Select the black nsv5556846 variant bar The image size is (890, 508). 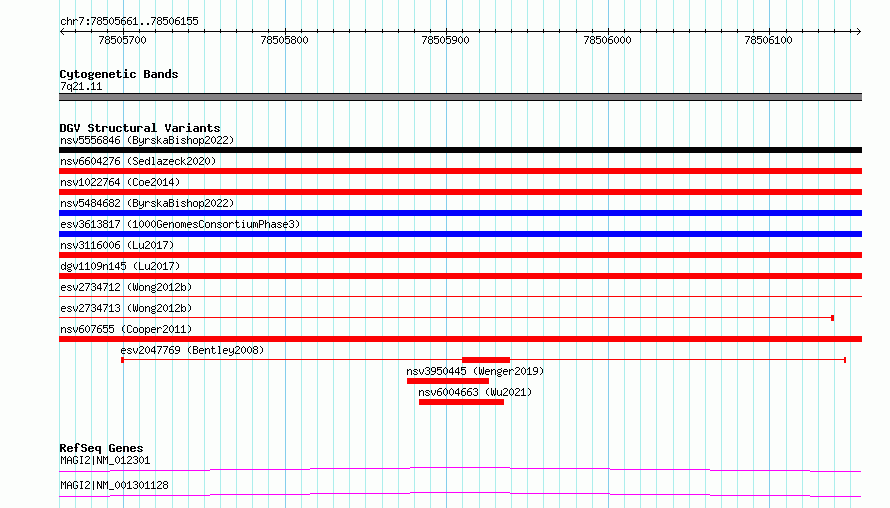coord(460,150)
